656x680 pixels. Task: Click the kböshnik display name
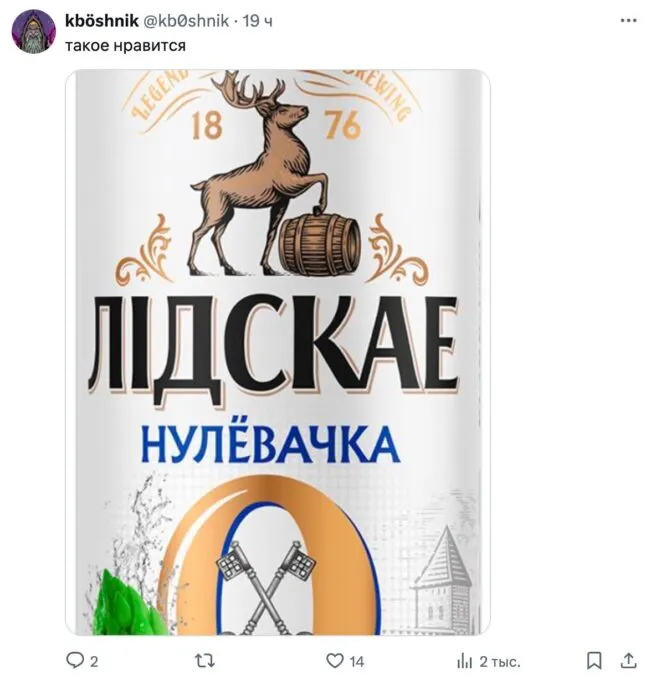(101, 21)
